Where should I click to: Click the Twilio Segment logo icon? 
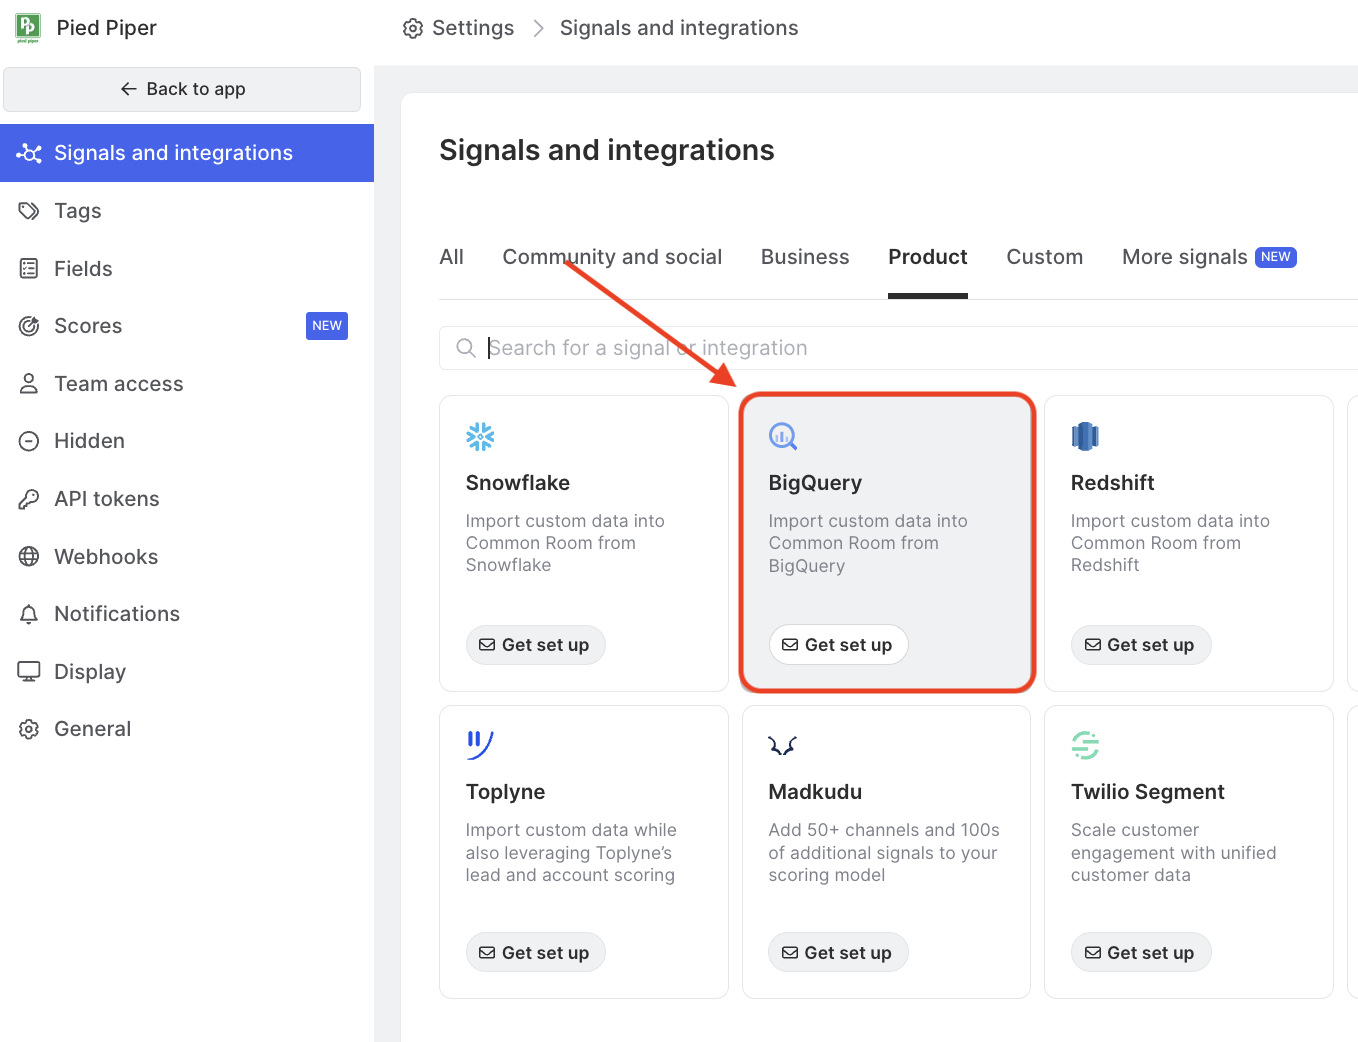coord(1085,745)
